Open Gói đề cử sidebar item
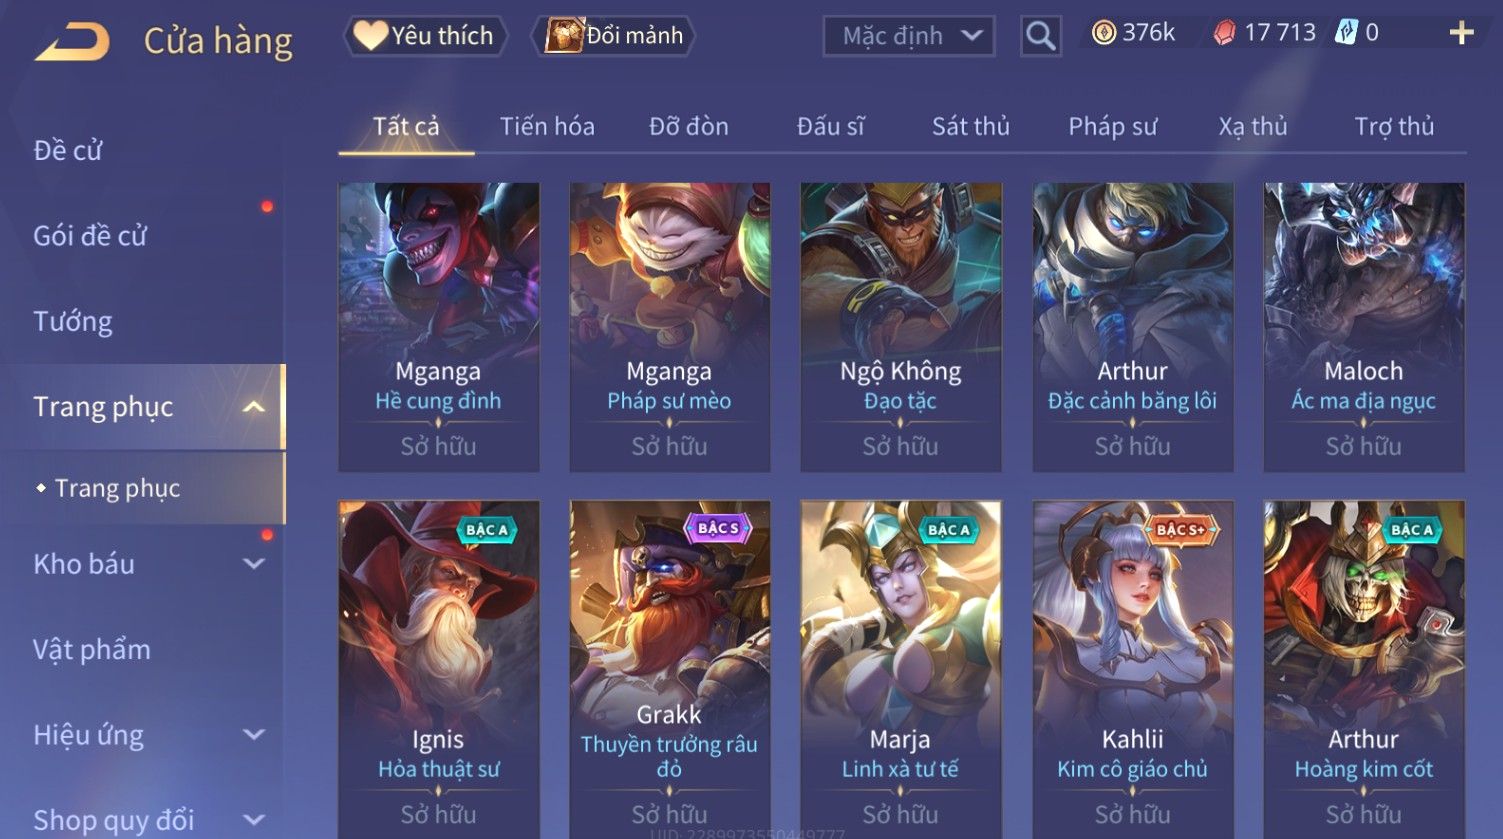The image size is (1503, 839). click(x=90, y=236)
